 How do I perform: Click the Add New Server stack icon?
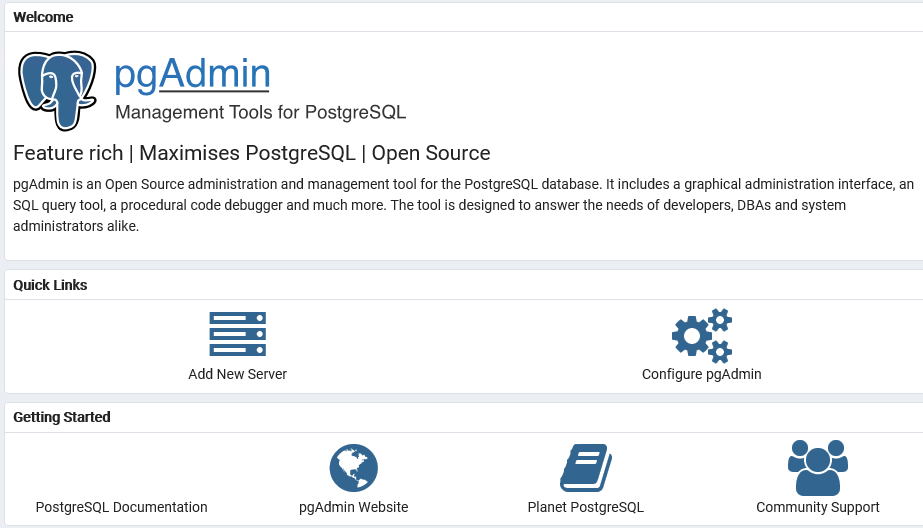[x=237, y=334]
